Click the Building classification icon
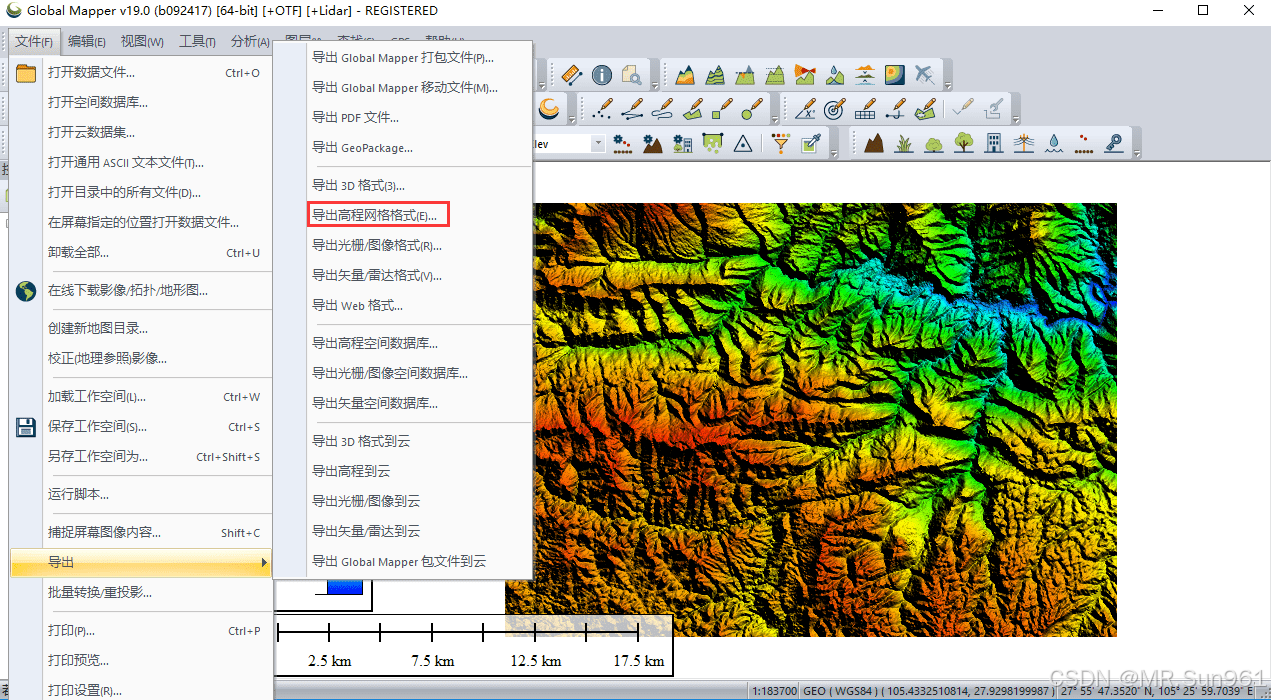 pyautogui.click(x=993, y=143)
